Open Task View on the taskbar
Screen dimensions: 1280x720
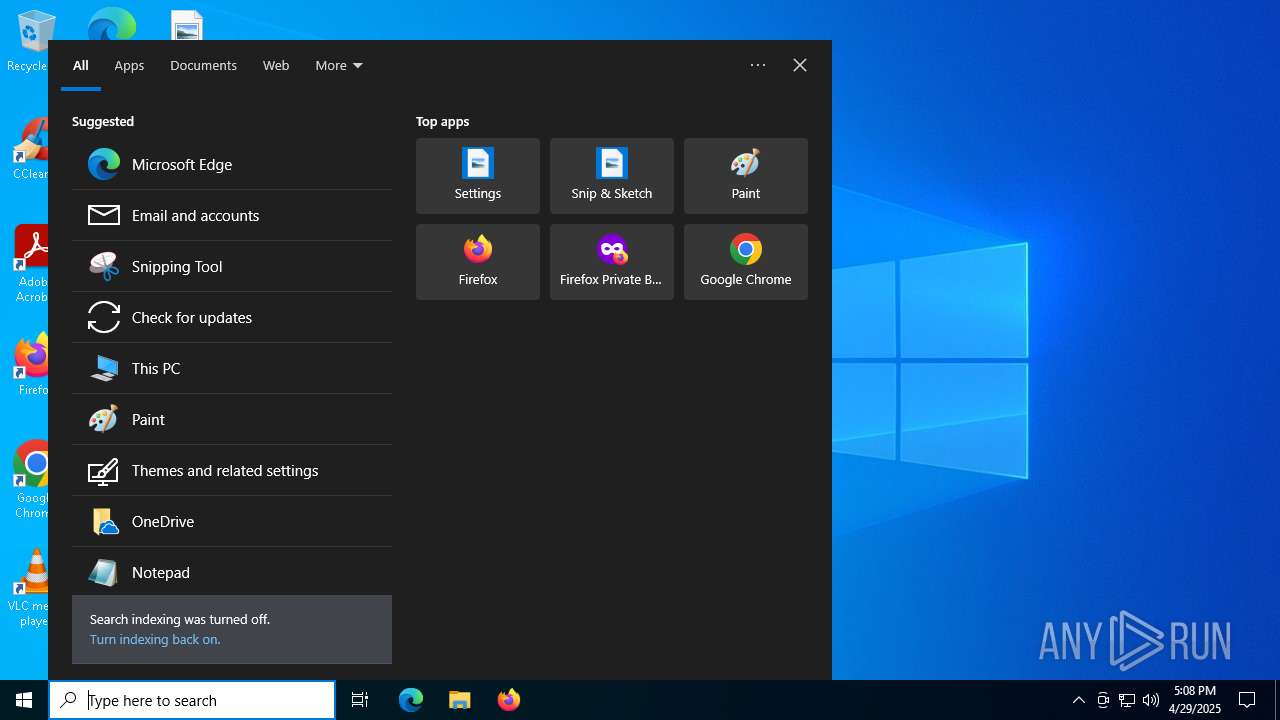click(x=360, y=700)
